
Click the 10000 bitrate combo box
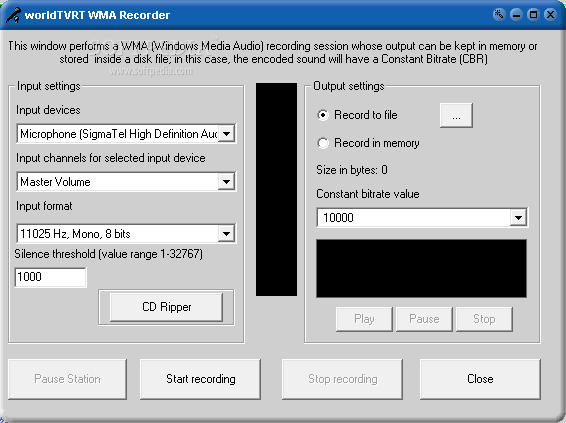422,218
